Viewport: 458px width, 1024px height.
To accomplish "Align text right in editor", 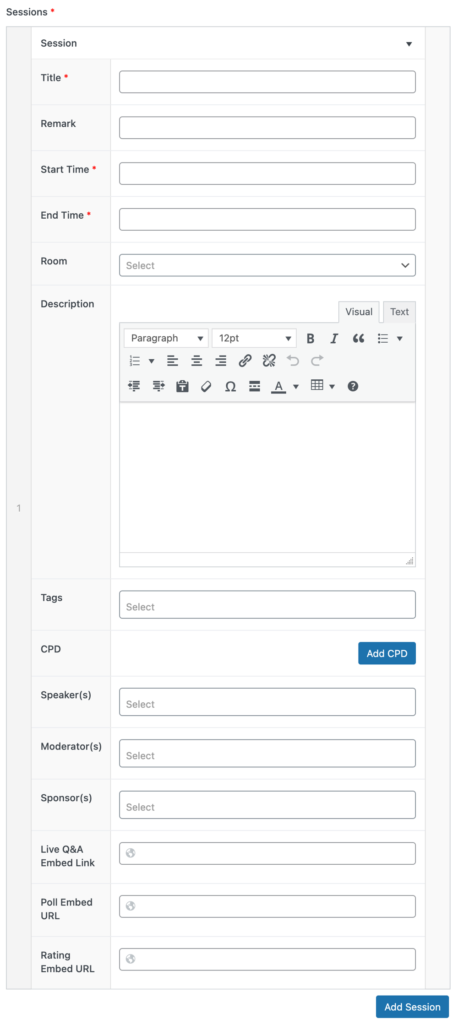I will coord(221,360).
